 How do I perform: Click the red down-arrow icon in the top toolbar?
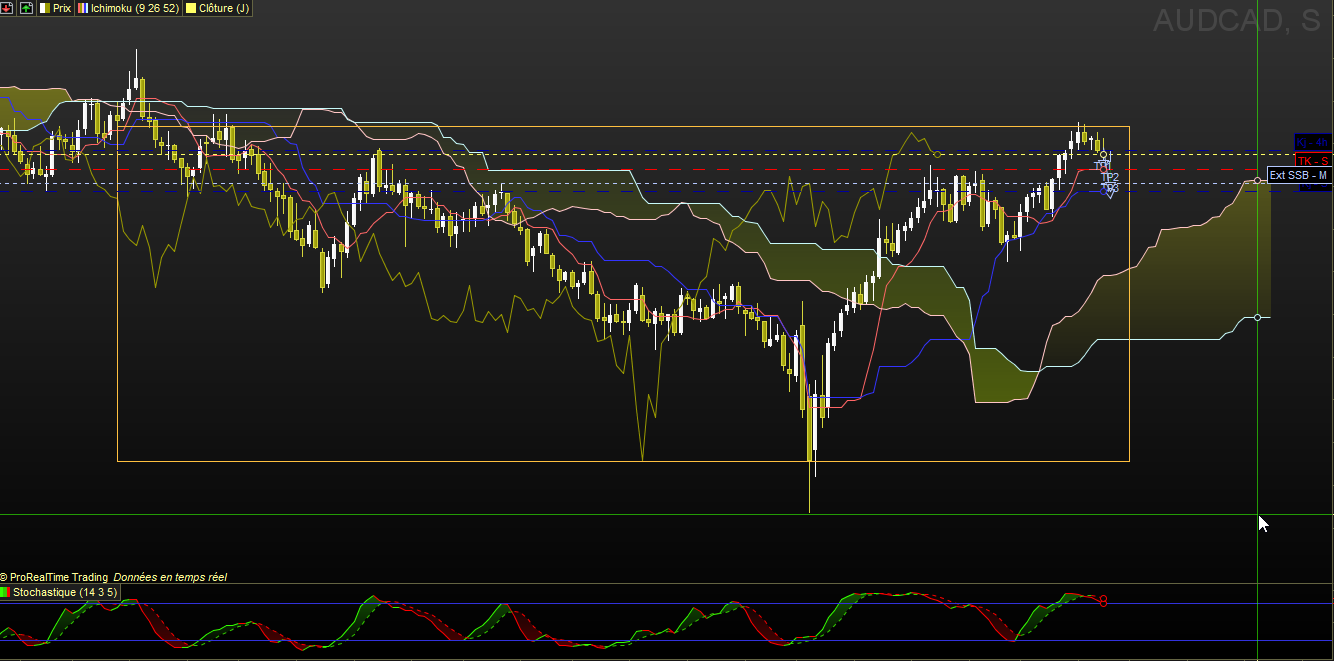click(7, 8)
